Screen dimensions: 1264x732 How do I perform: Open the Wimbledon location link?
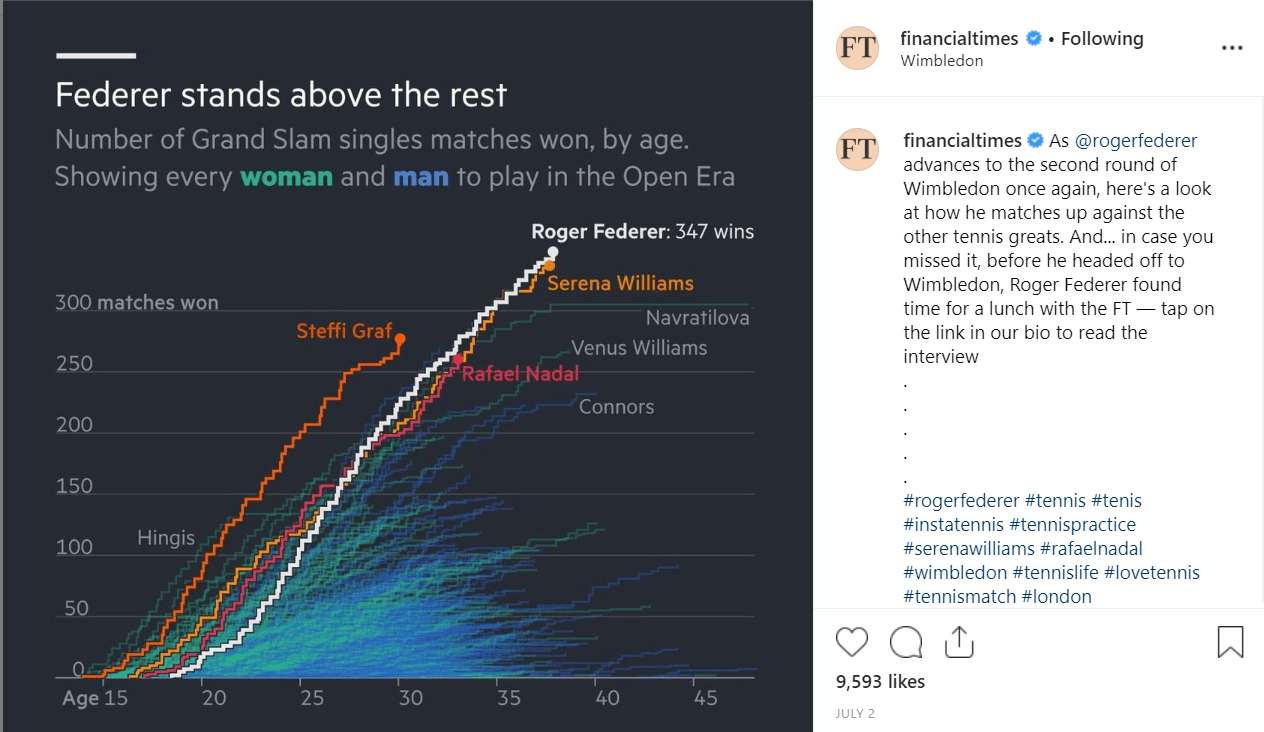[x=942, y=61]
